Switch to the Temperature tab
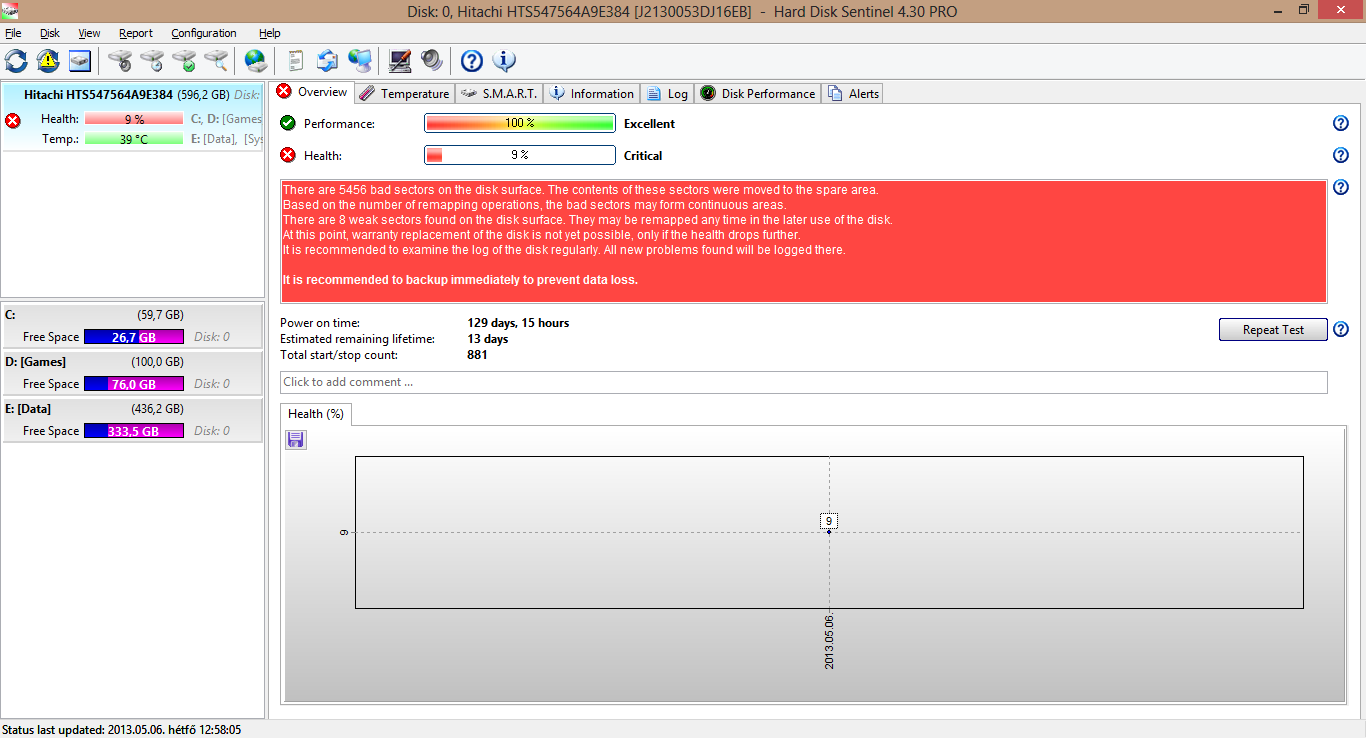Image resolution: width=1366 pixels, height=738 pixels. (x=404, y=93)
